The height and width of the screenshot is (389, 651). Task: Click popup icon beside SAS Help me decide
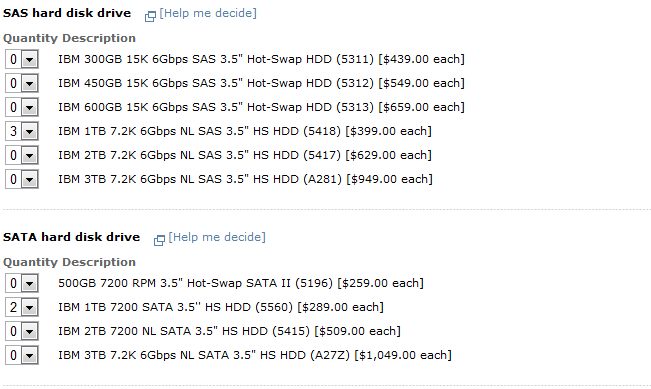pyautogui.click(x=150, y=16)
